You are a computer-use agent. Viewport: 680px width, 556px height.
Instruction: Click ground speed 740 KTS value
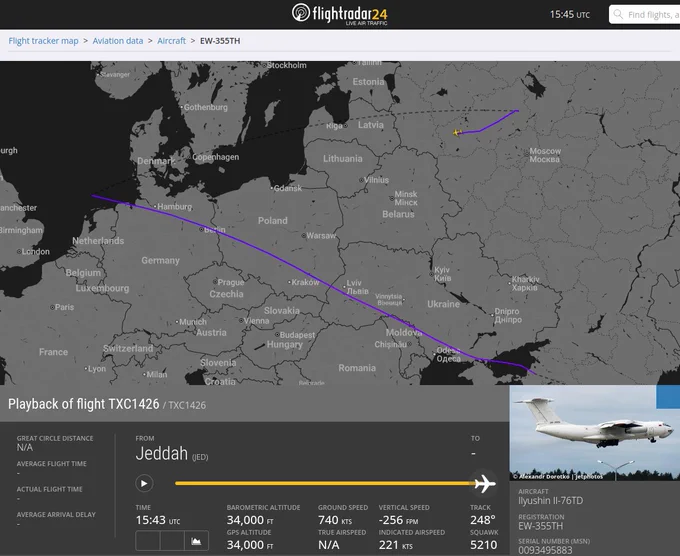335,520
